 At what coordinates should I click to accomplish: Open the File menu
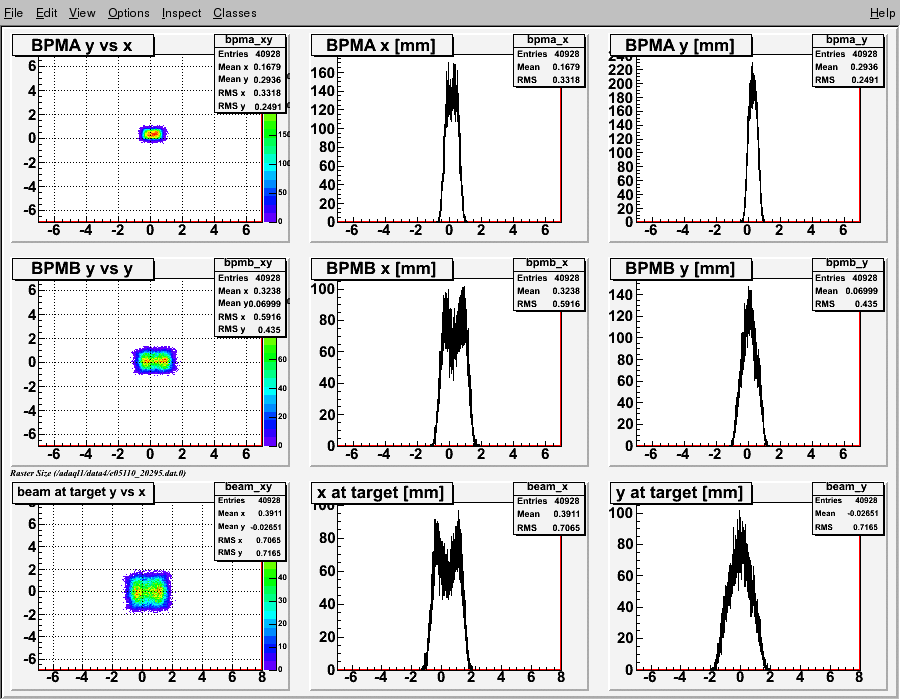[x=13, y=13]
